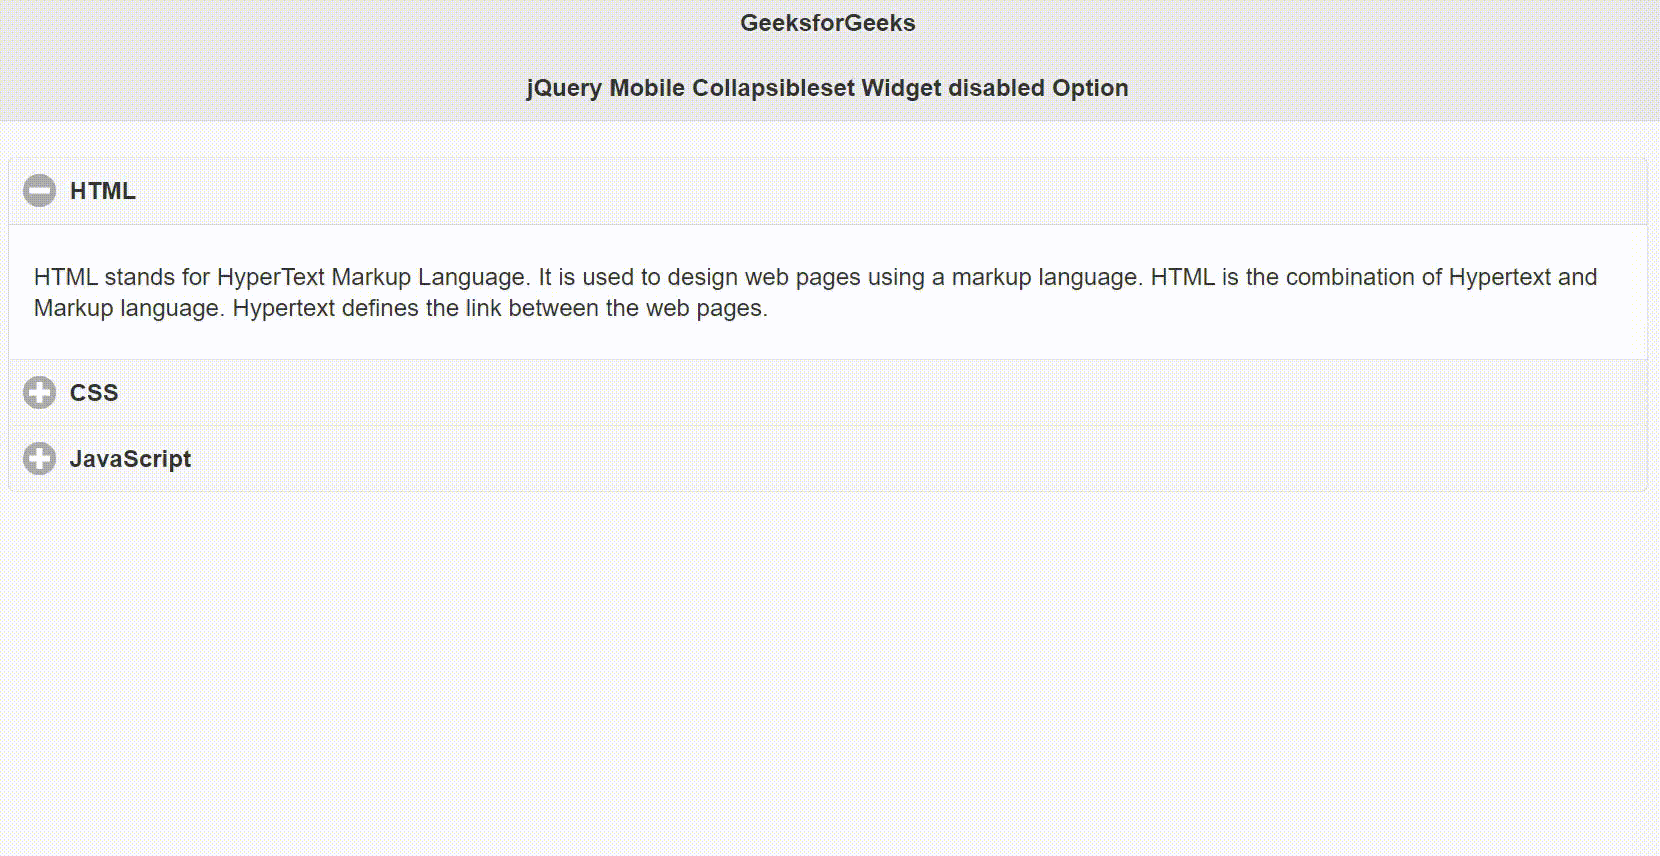Expand the CSS collapsible section

point(828,393)
